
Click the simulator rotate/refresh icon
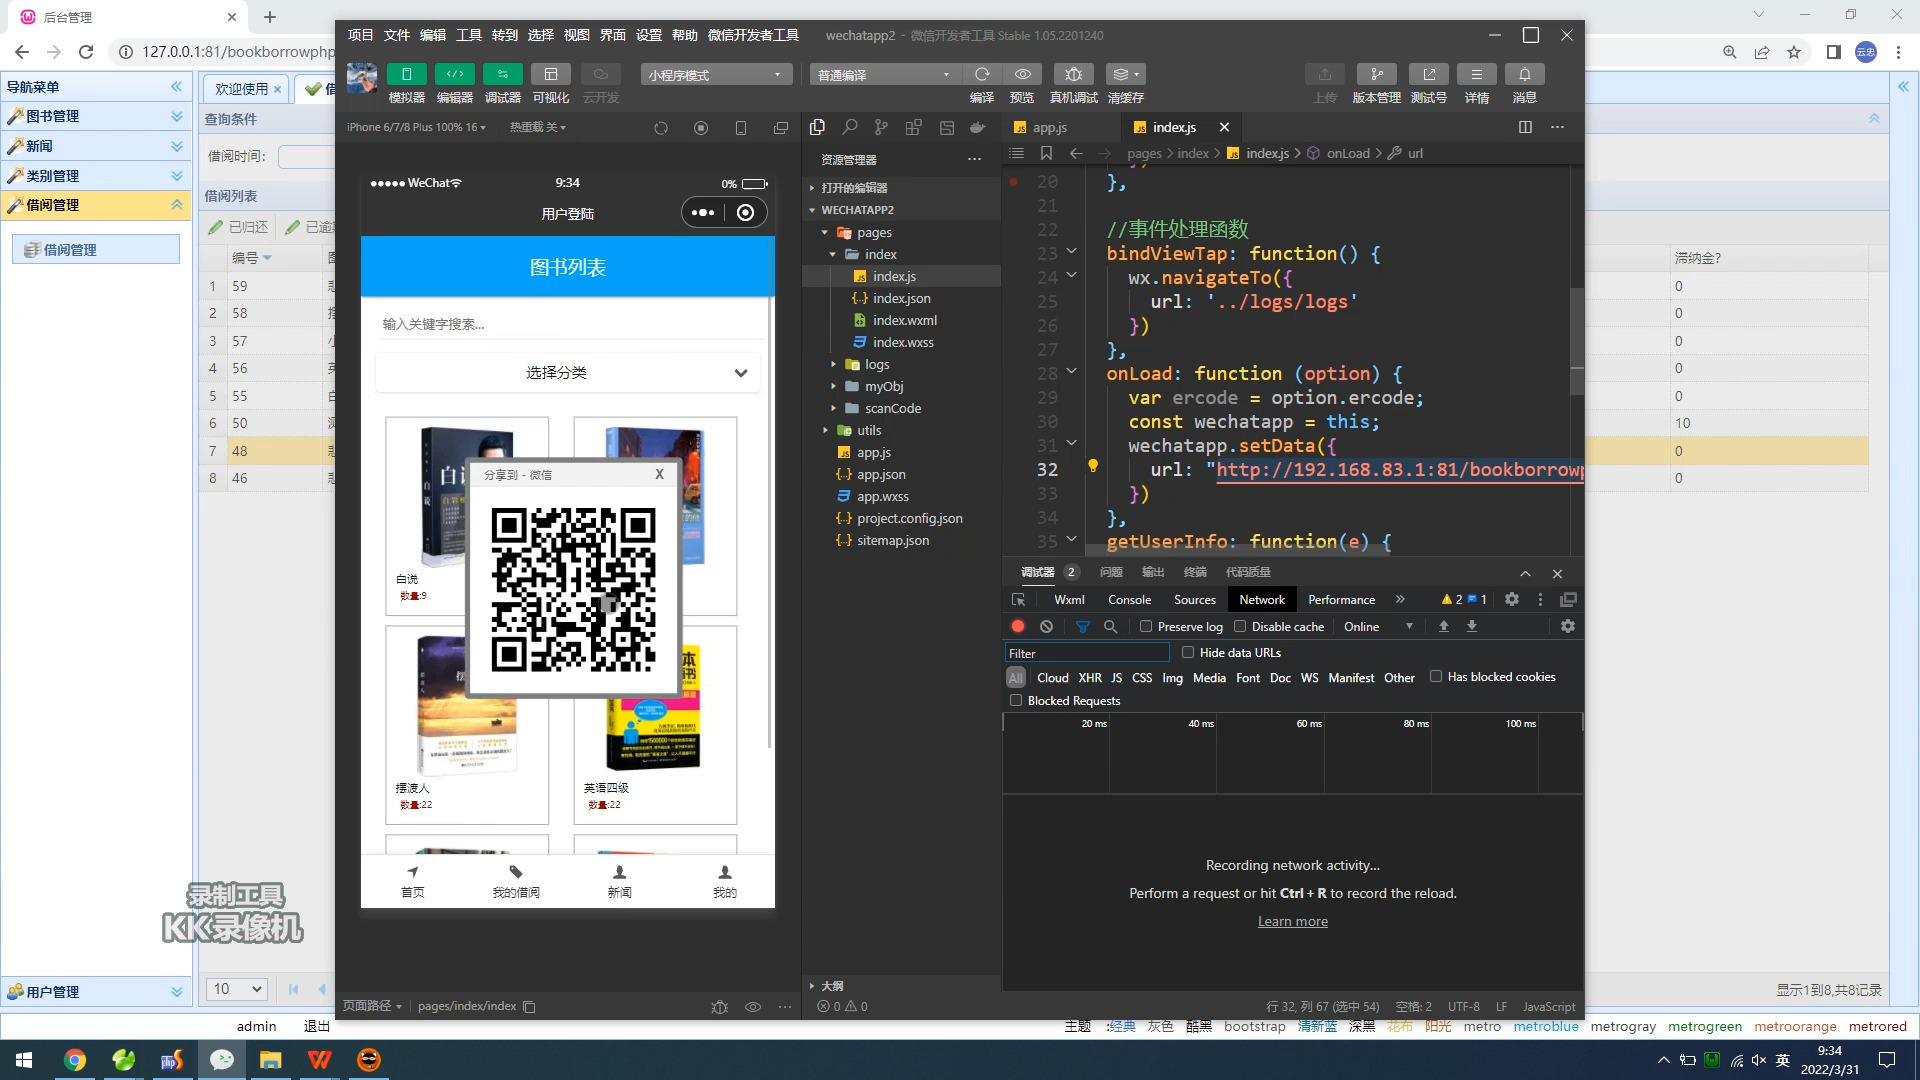point(660,128)
